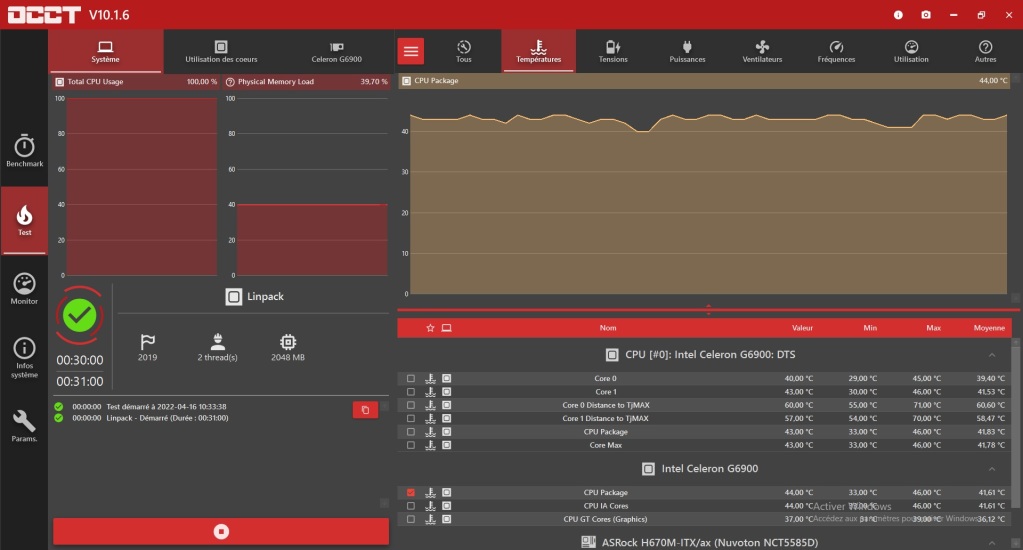Click green checkmark status indicator

tap(80, 316)
